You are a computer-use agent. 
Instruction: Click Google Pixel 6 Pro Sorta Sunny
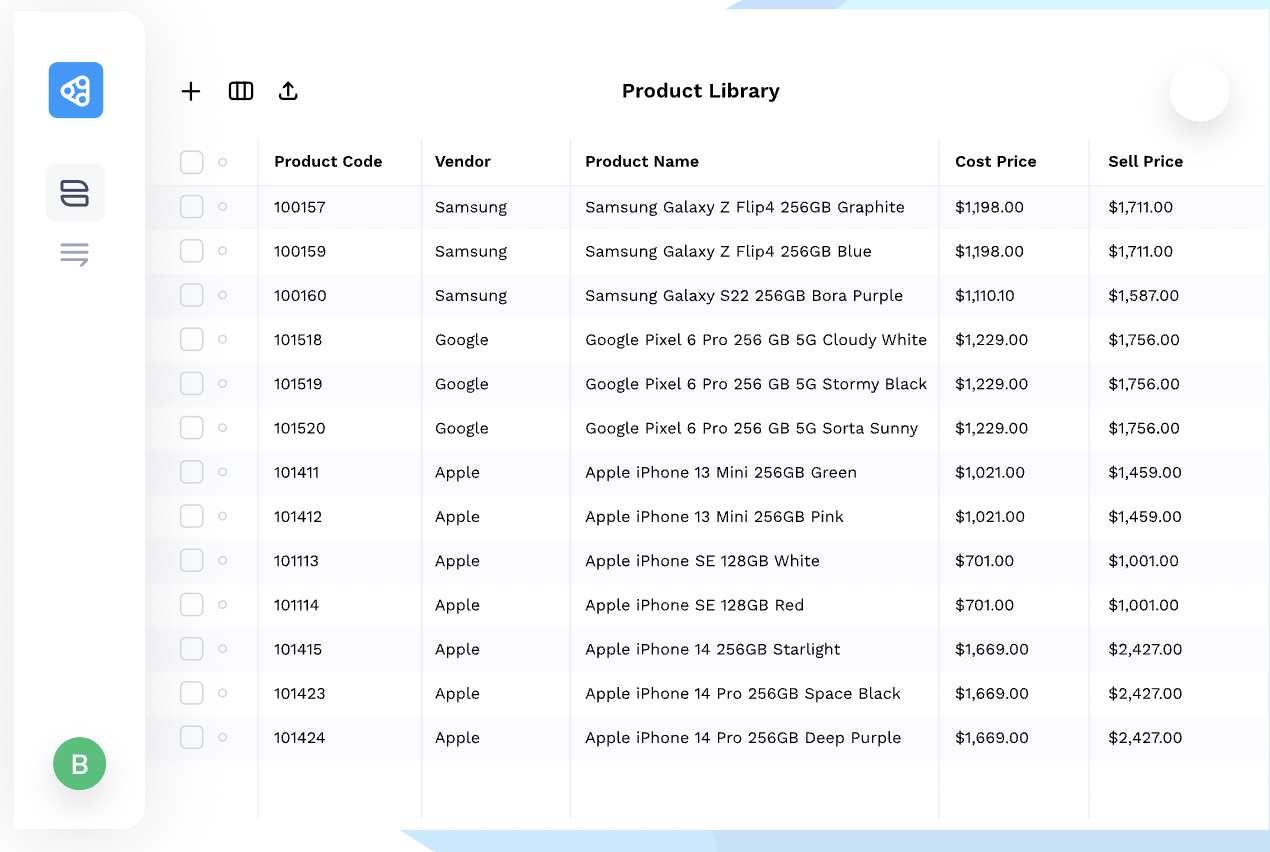pyautogui.click(x=752, y=428)
